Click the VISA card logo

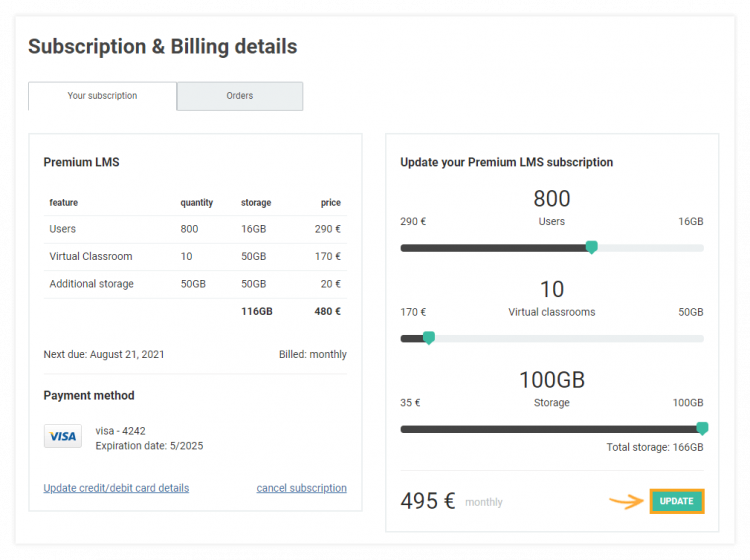click(x=63, y=437)
